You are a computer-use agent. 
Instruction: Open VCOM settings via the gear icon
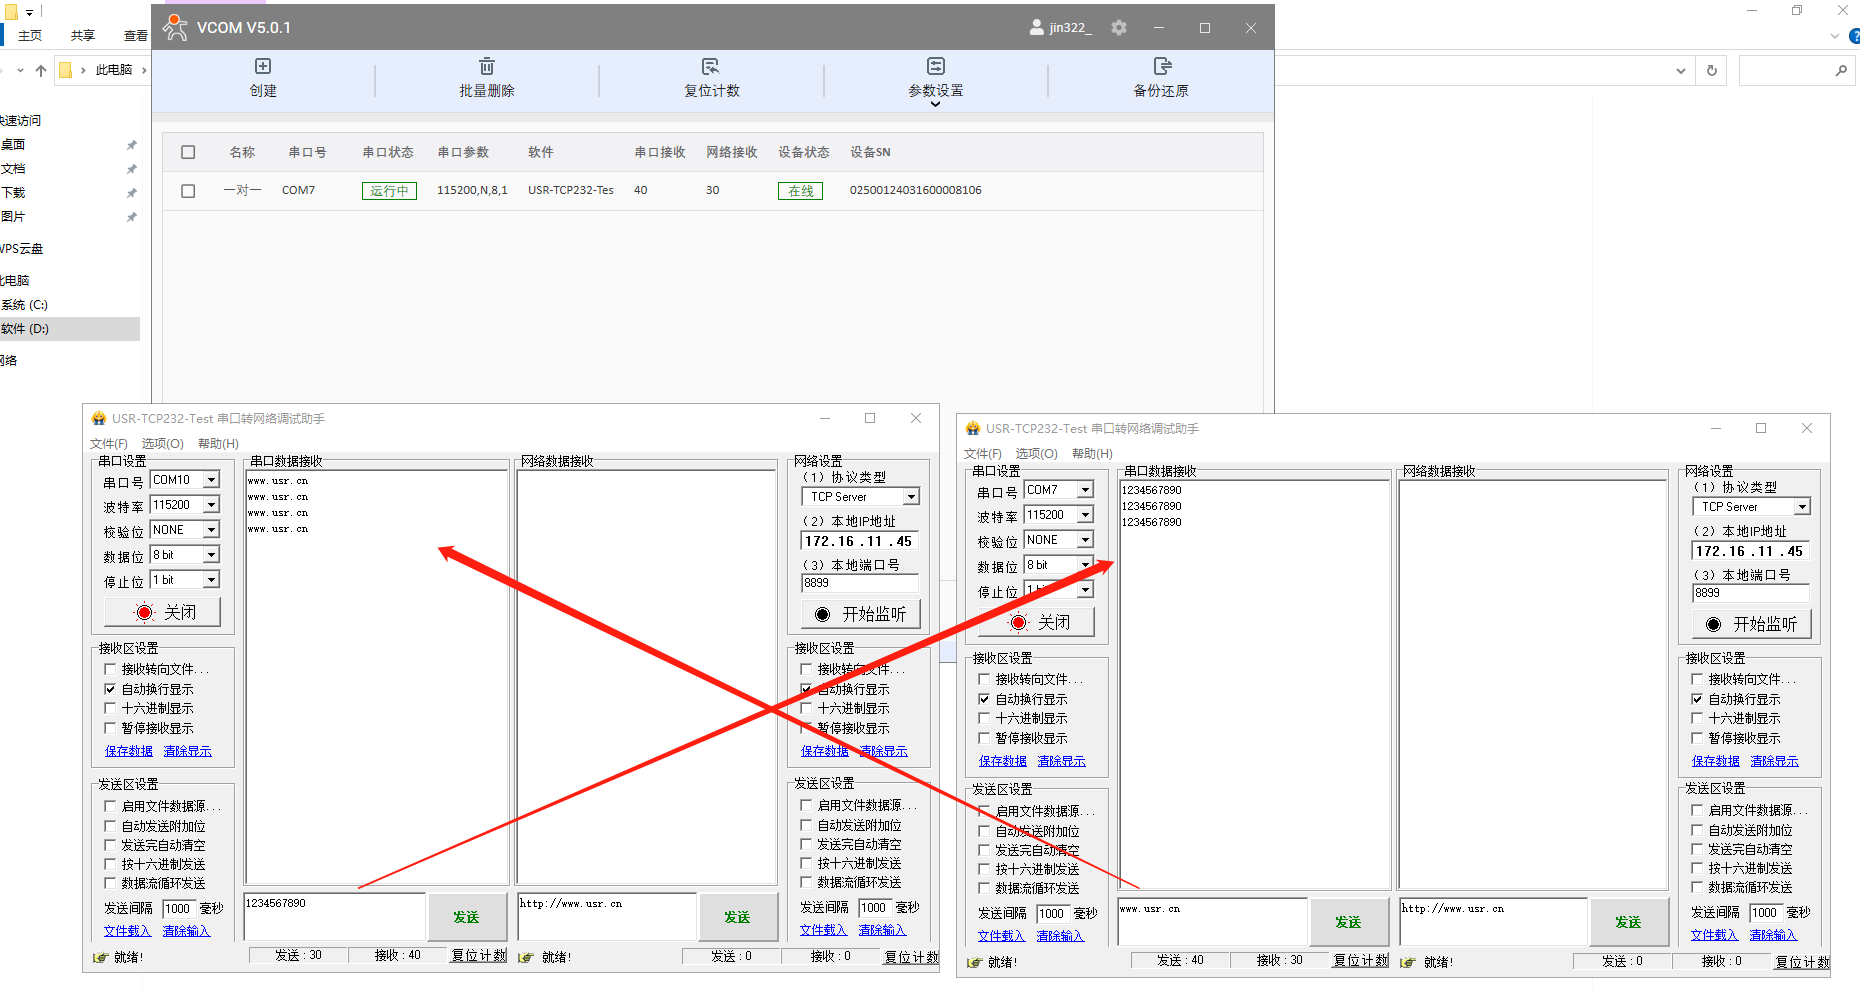(1119, 28)
